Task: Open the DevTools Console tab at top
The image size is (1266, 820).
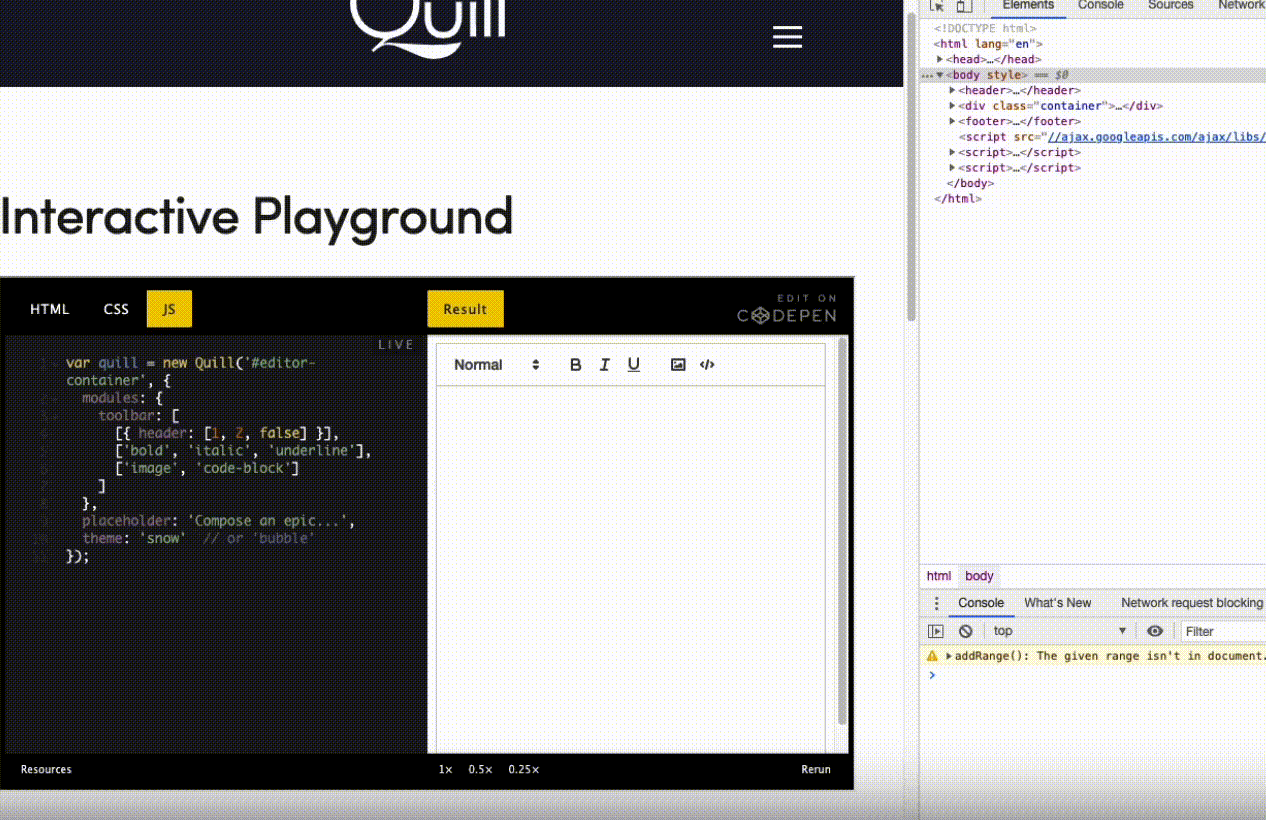Action: (1101, 5)
